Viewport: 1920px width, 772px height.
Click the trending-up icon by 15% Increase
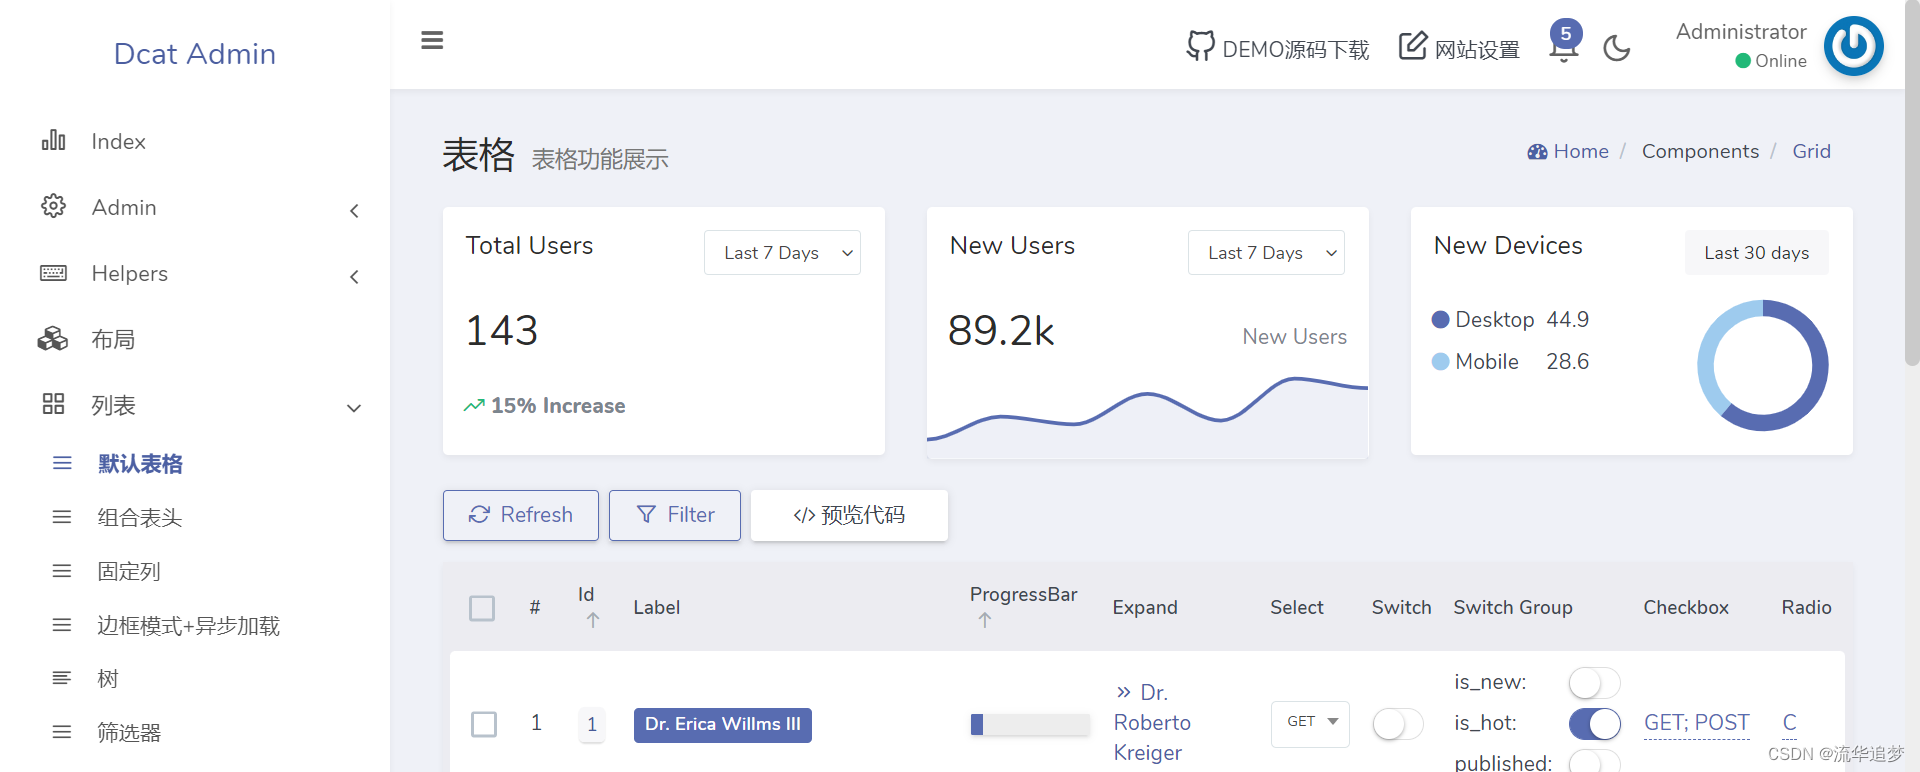(474, 406)
